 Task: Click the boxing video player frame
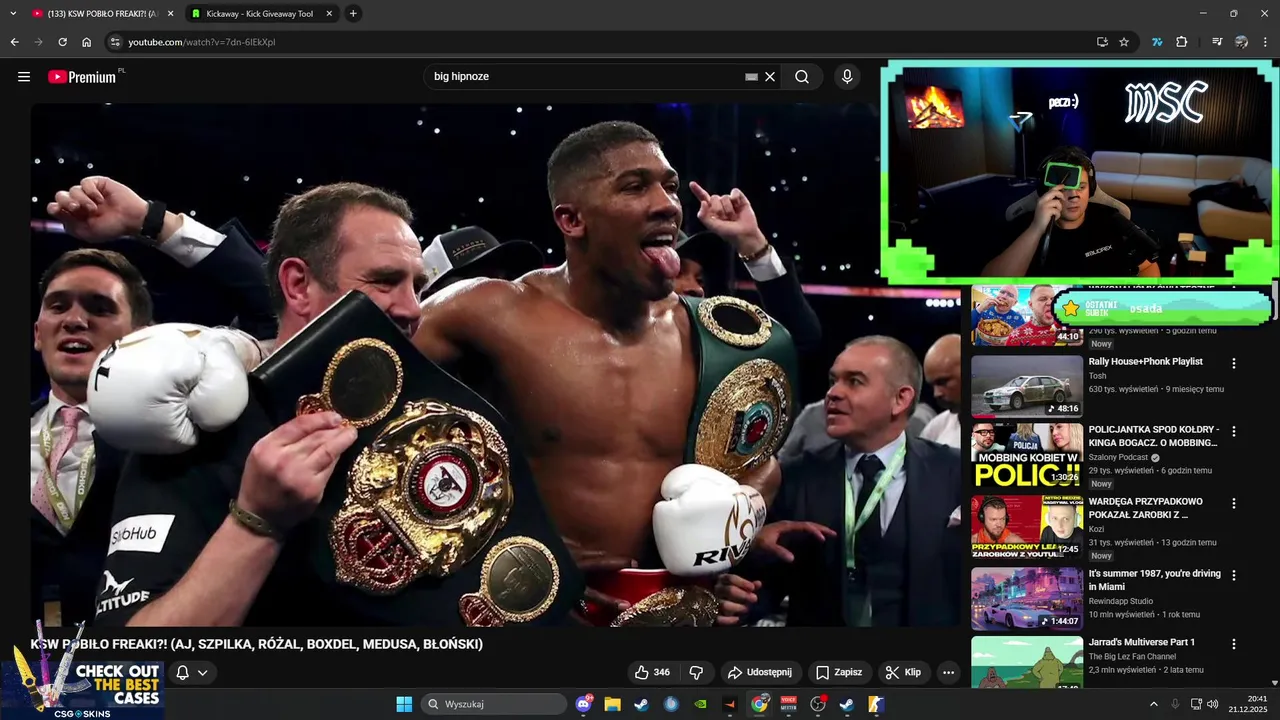pyautogui.click(x=495, y=365)
